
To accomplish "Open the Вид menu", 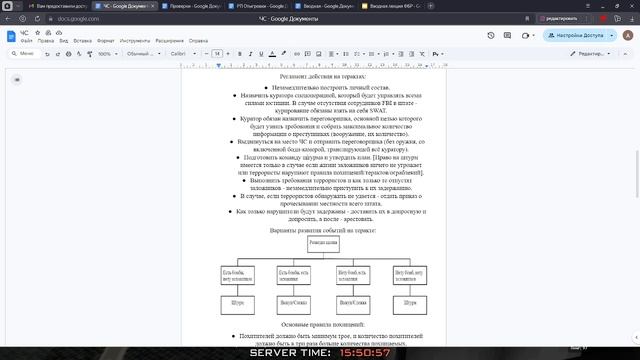I will pos(64,41).
